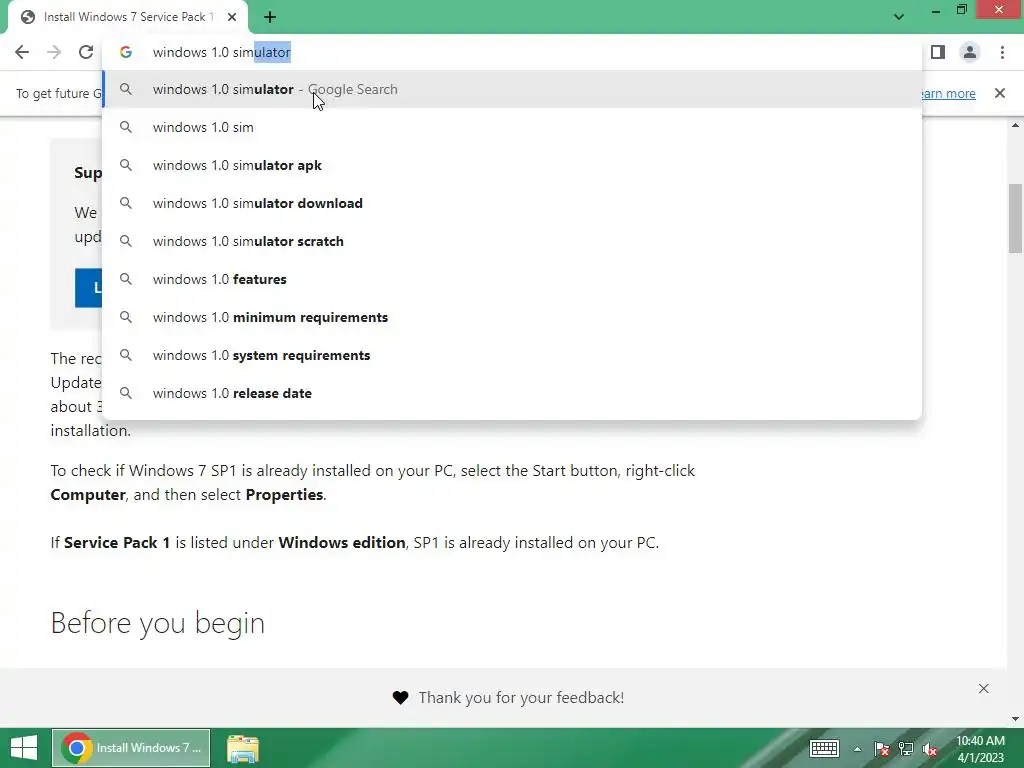Choose the 'windows 1.0 release date' suggestion
Screen dimensions: 1024x768
(x=512, y=393)
